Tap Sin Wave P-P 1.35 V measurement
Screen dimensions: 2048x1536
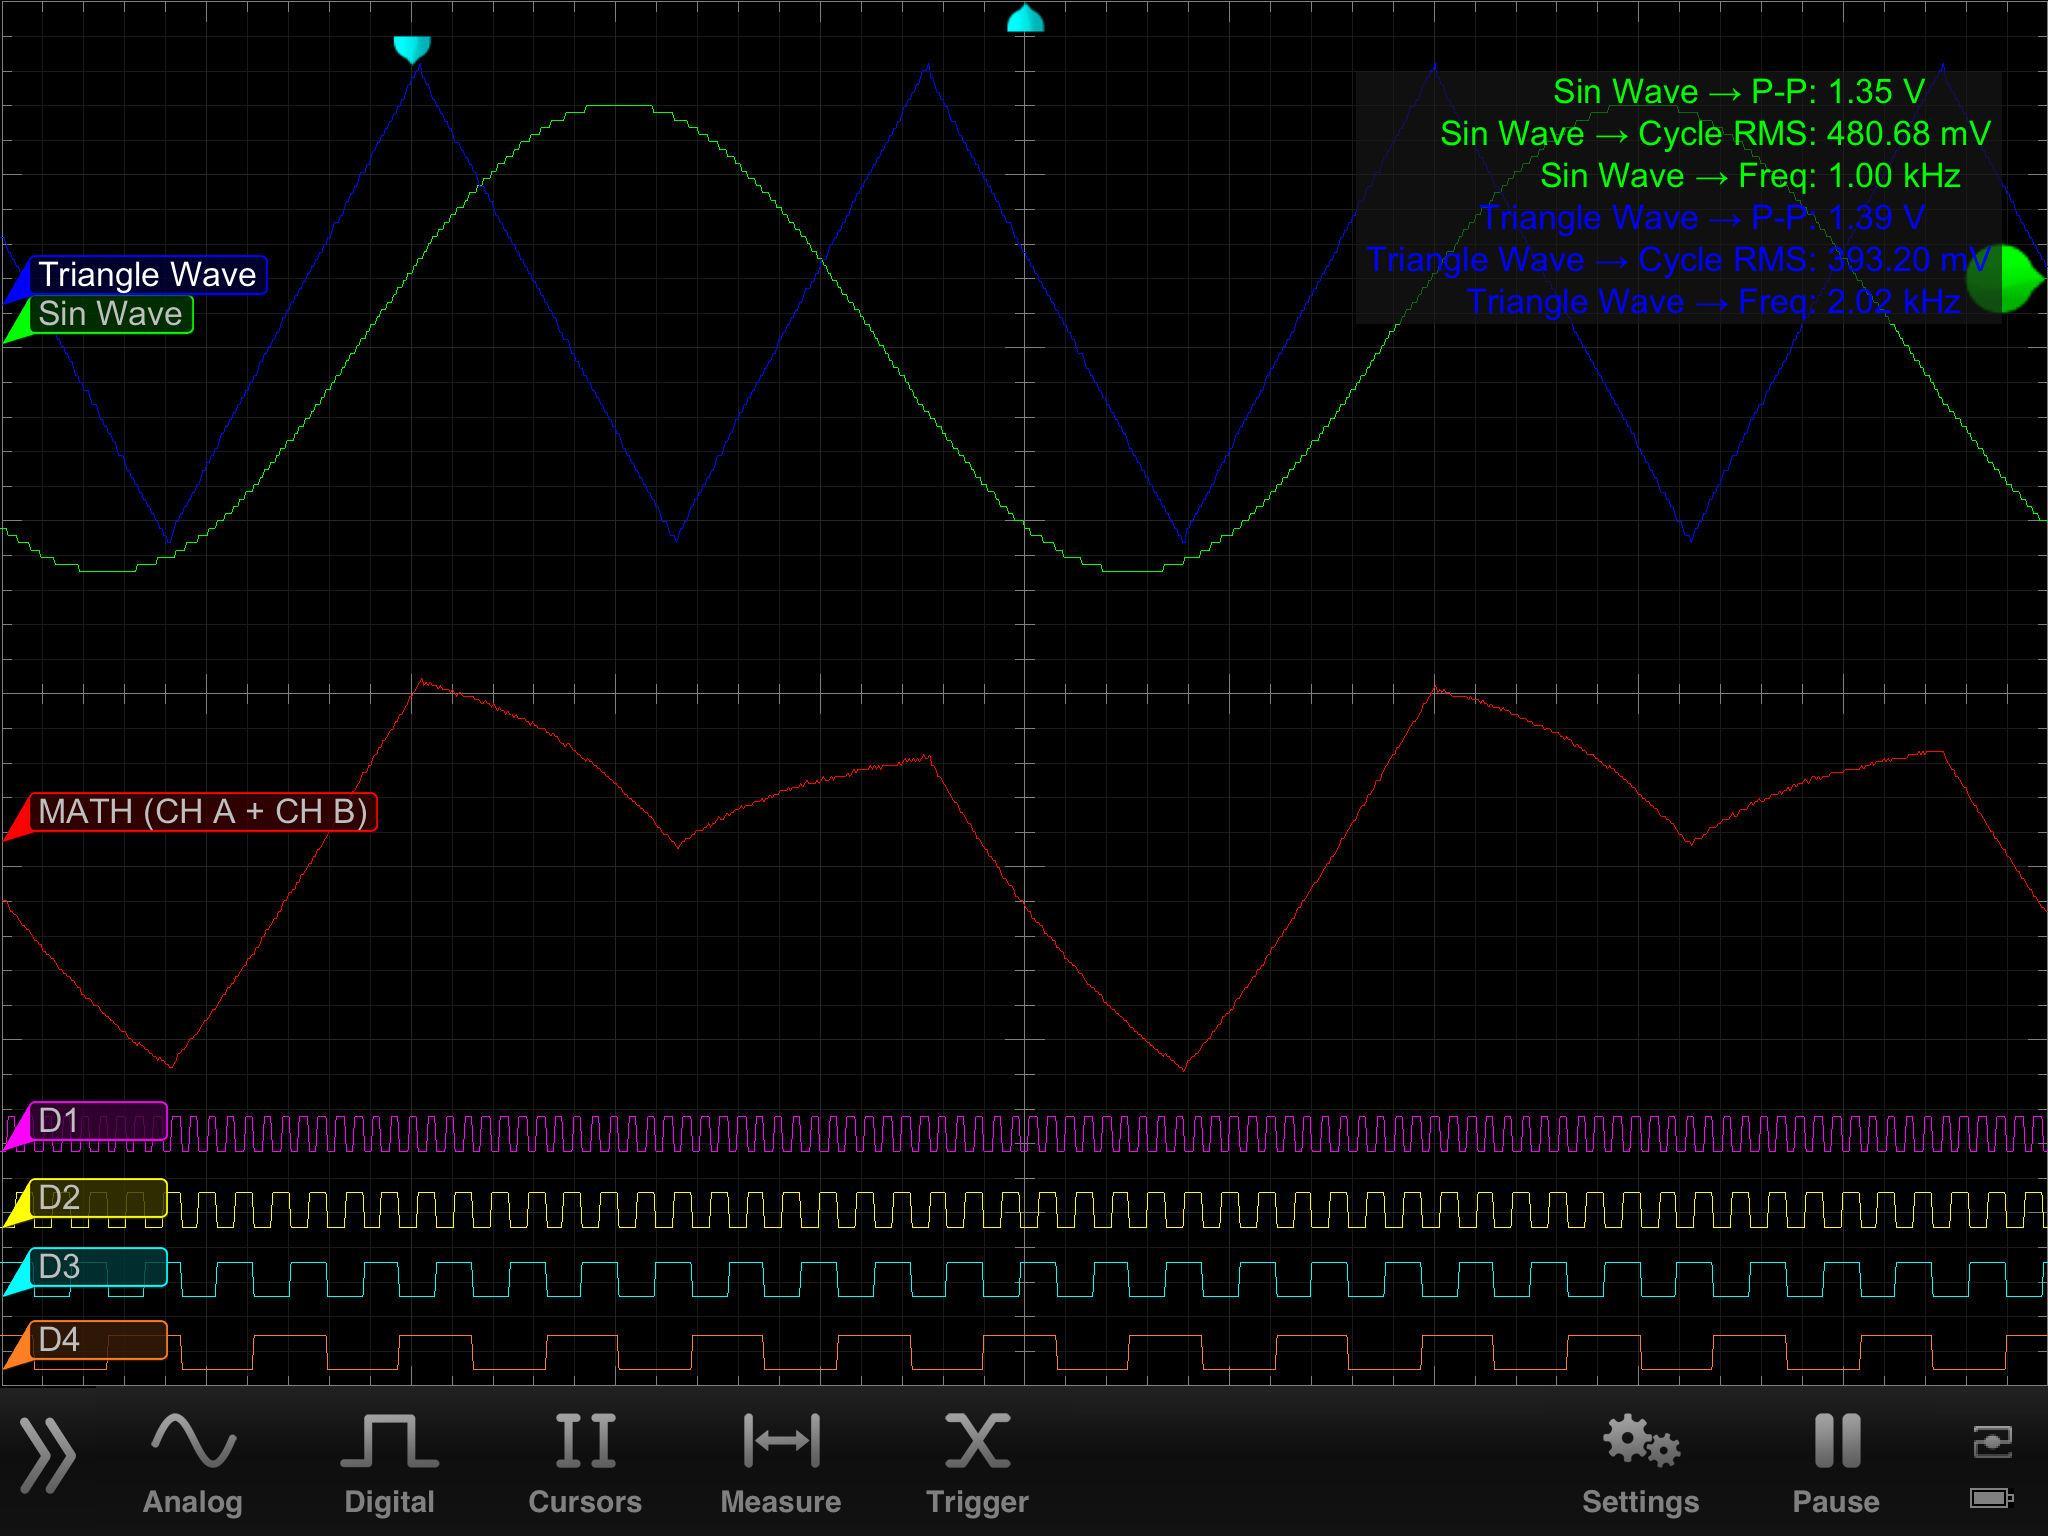point(1738,92)
